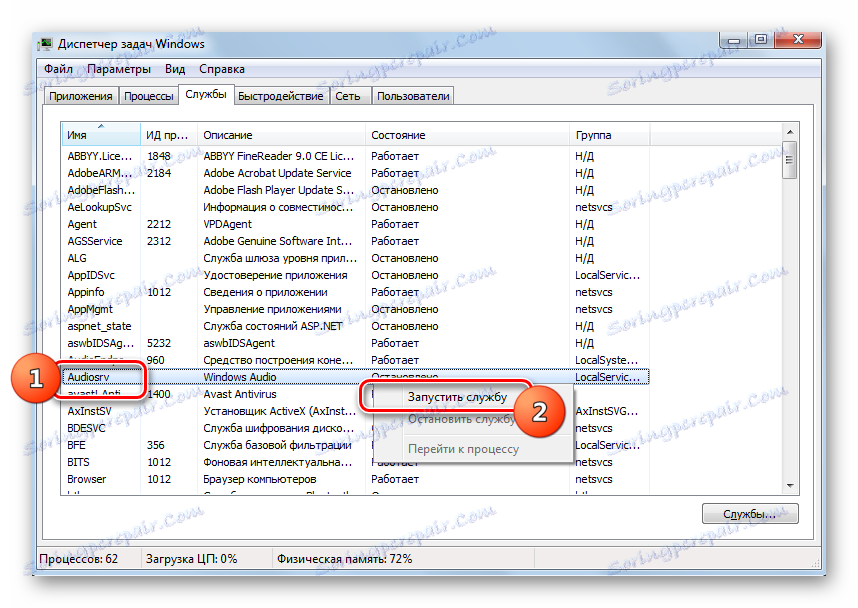Open the Пользователи tab
The image size is (858, 608).
point(413,96)
